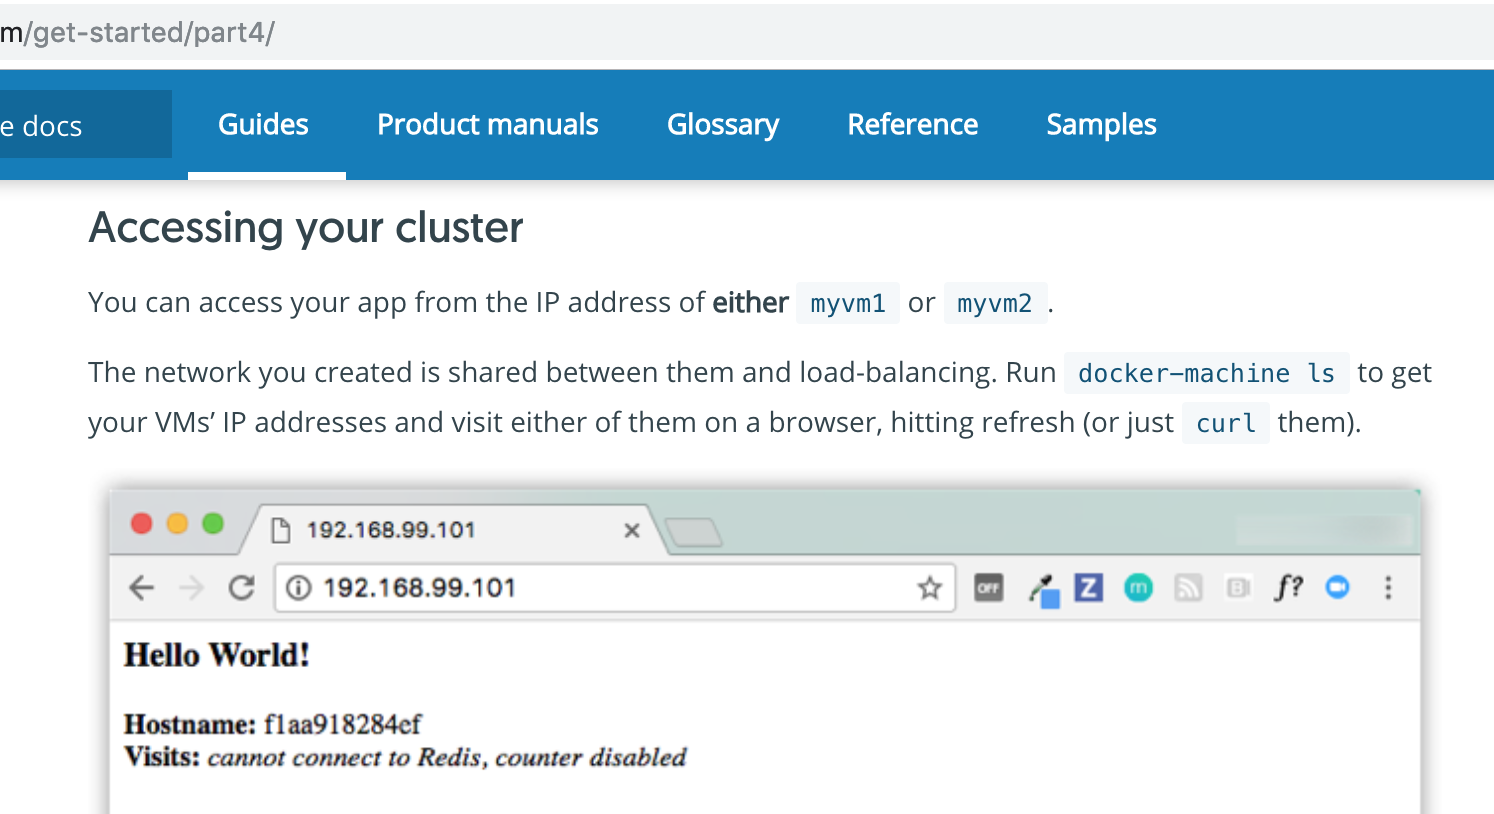Bookmark the page via the star icon

931,588
